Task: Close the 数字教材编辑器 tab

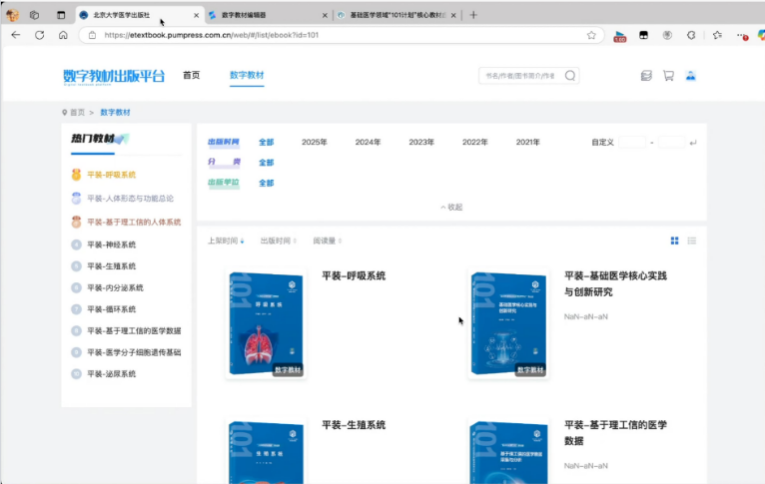Action: 325,15
